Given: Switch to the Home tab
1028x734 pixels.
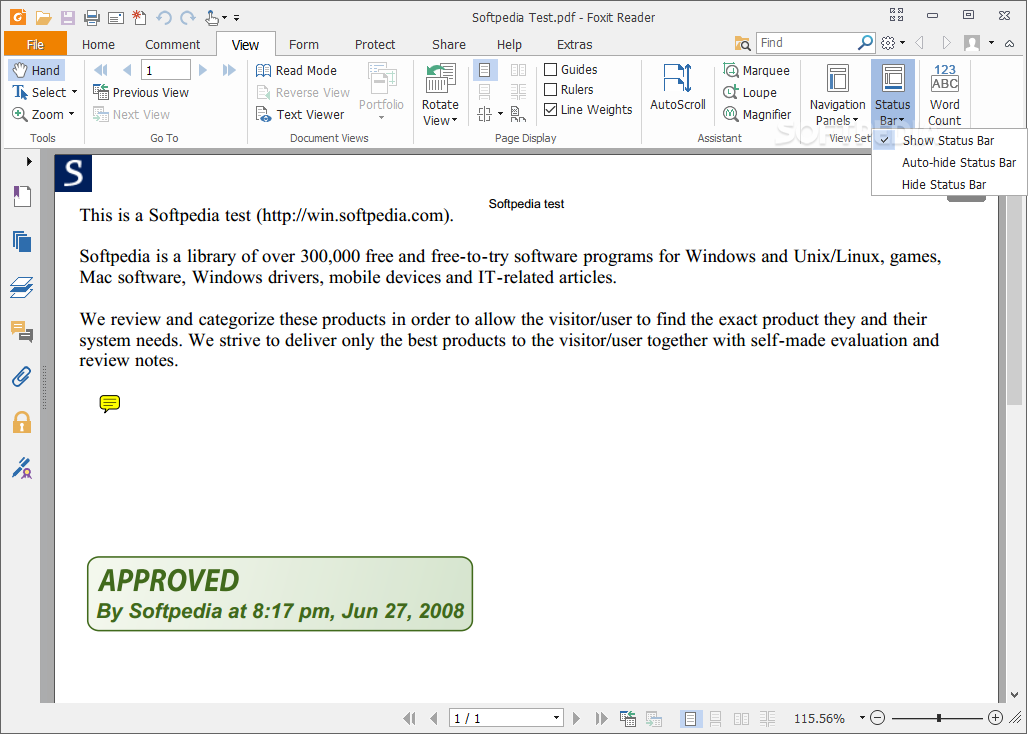Looking at the screenshot, I should click(x=98, y=45).
